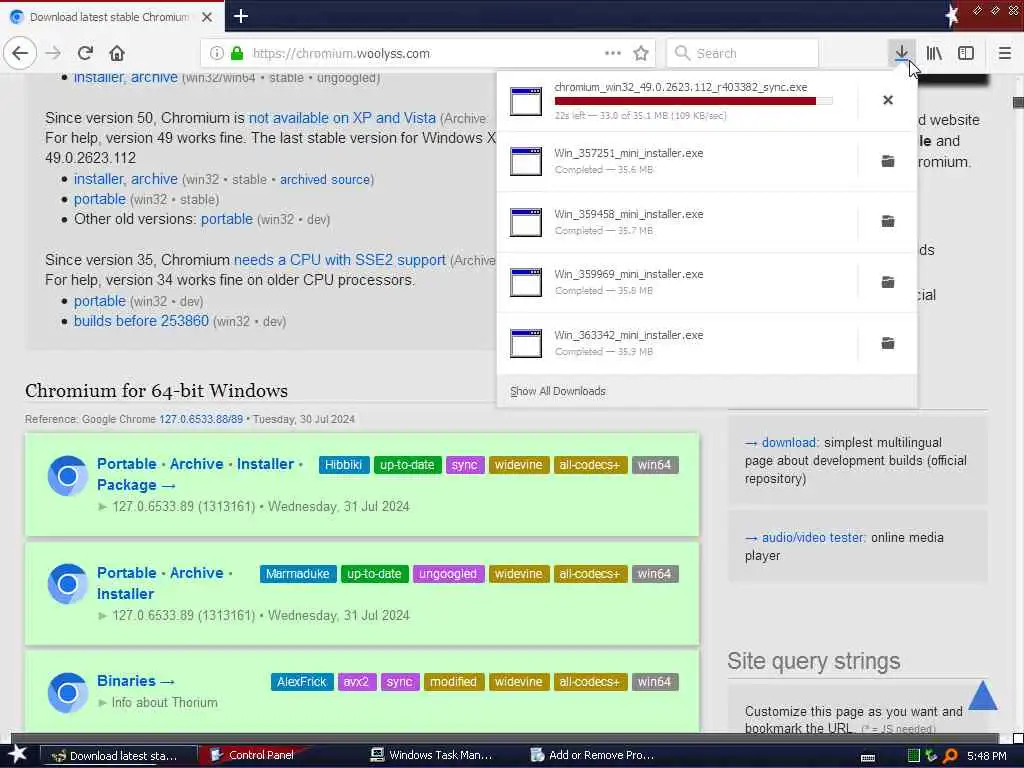Click Chromium logo in the AlexFrick card

coord(67,692)
